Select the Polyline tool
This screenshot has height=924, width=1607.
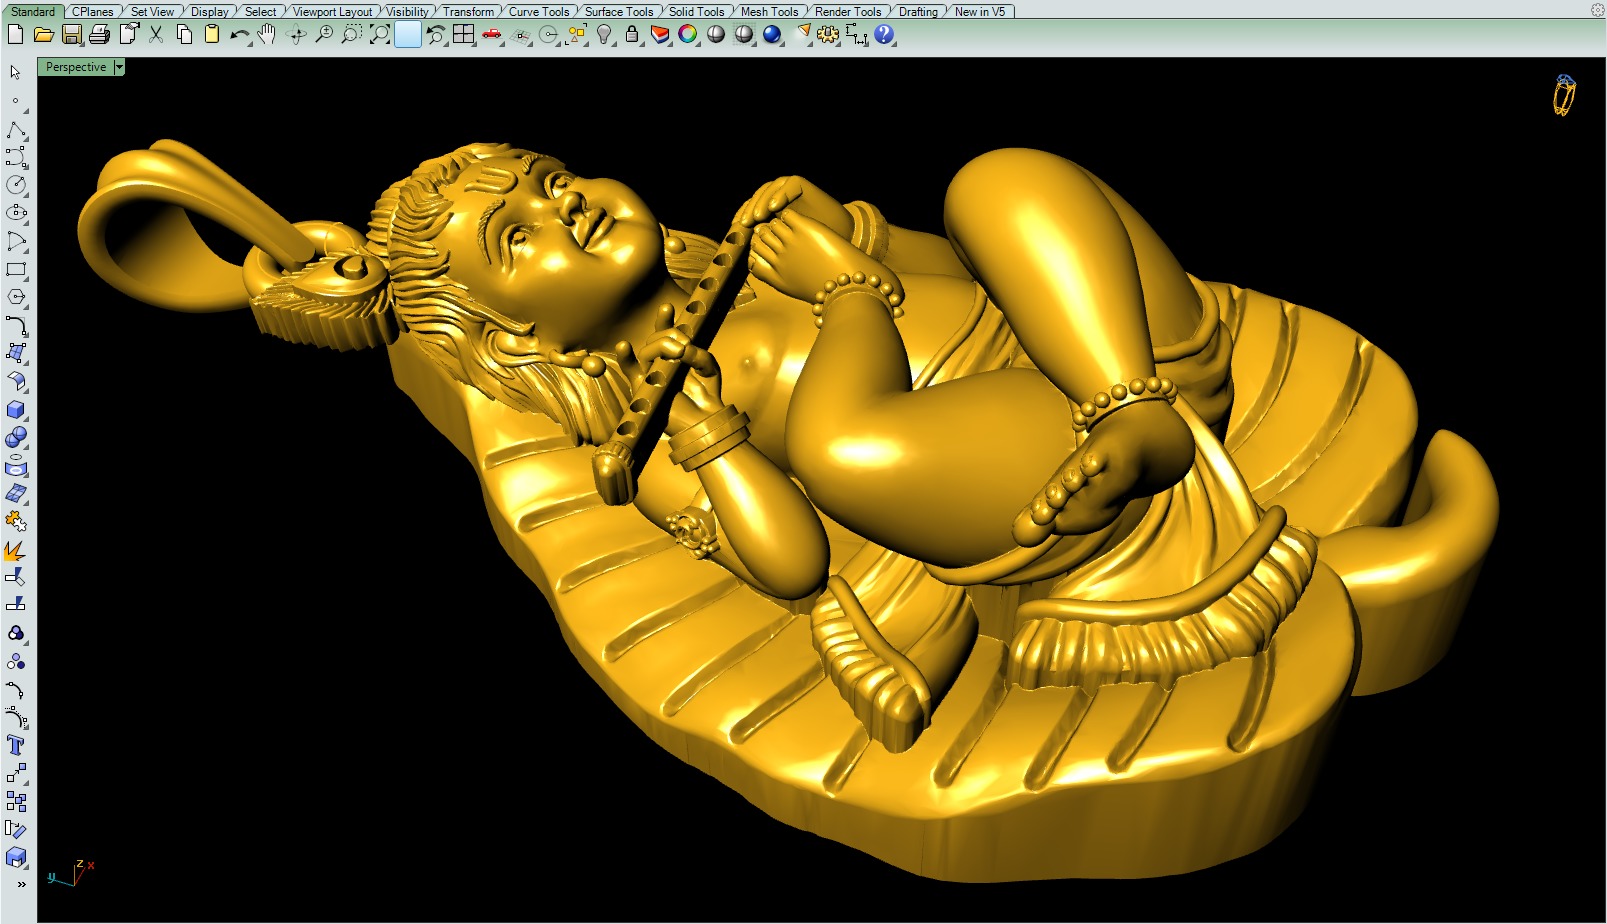[15, 130]
